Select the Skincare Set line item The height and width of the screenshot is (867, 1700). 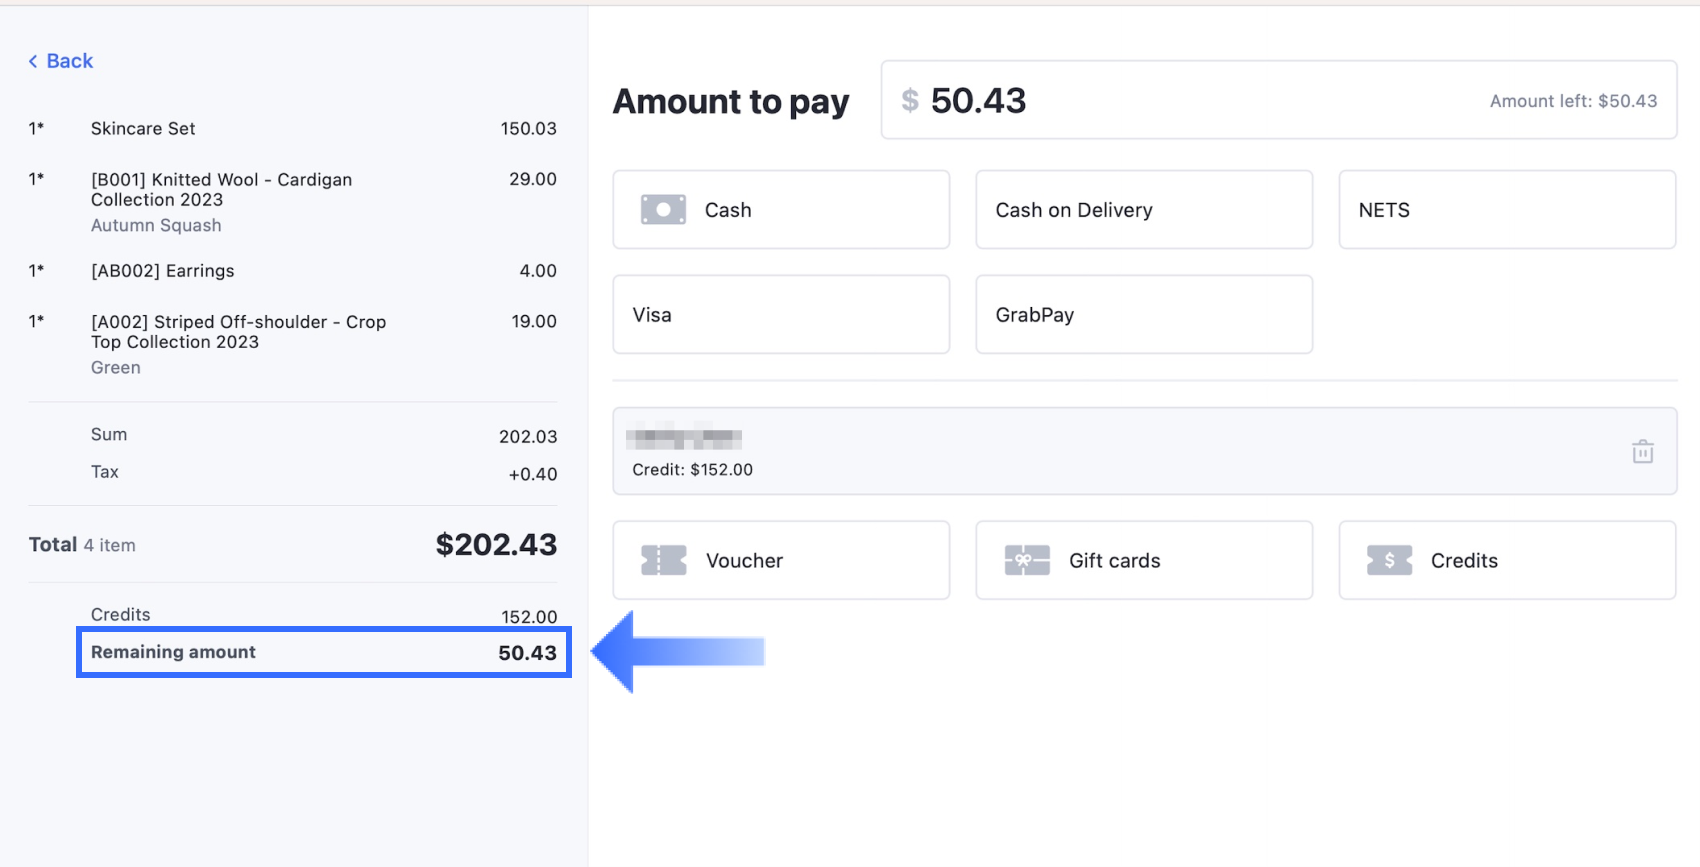click(143, 129)
